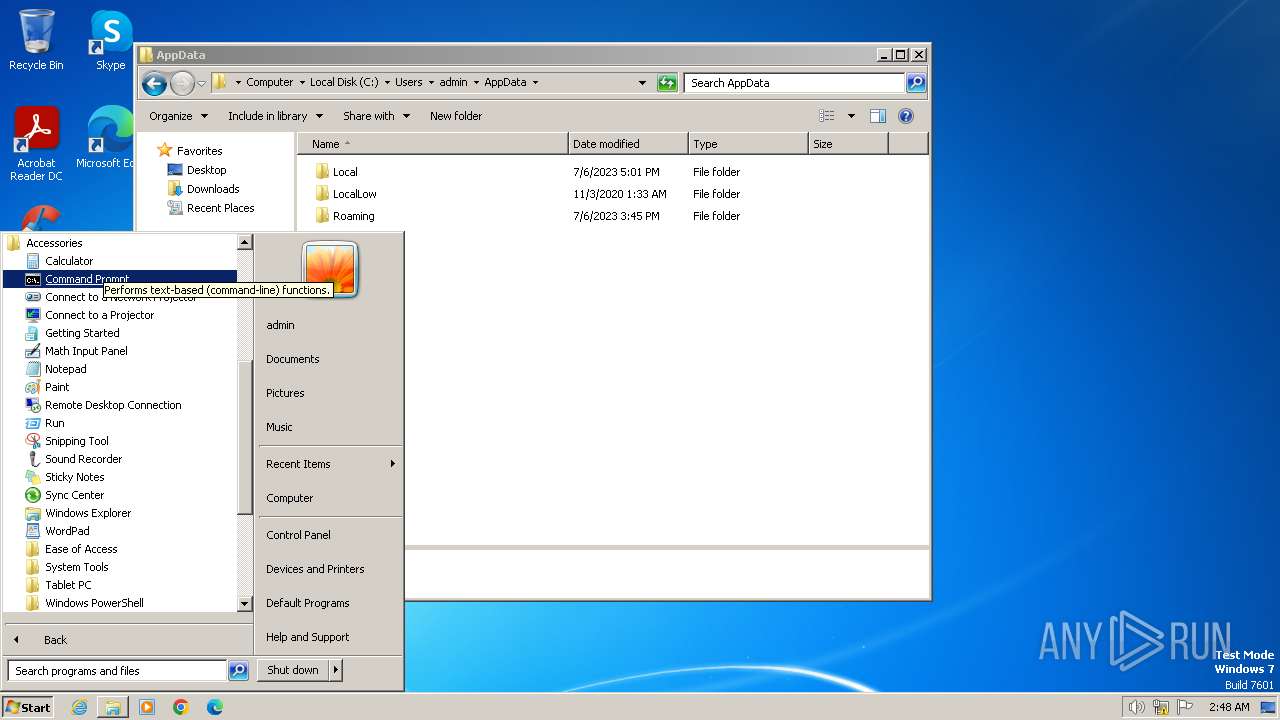Click the Start button
This screenshot has width=1280, height=720.
[x=28, y=707]
